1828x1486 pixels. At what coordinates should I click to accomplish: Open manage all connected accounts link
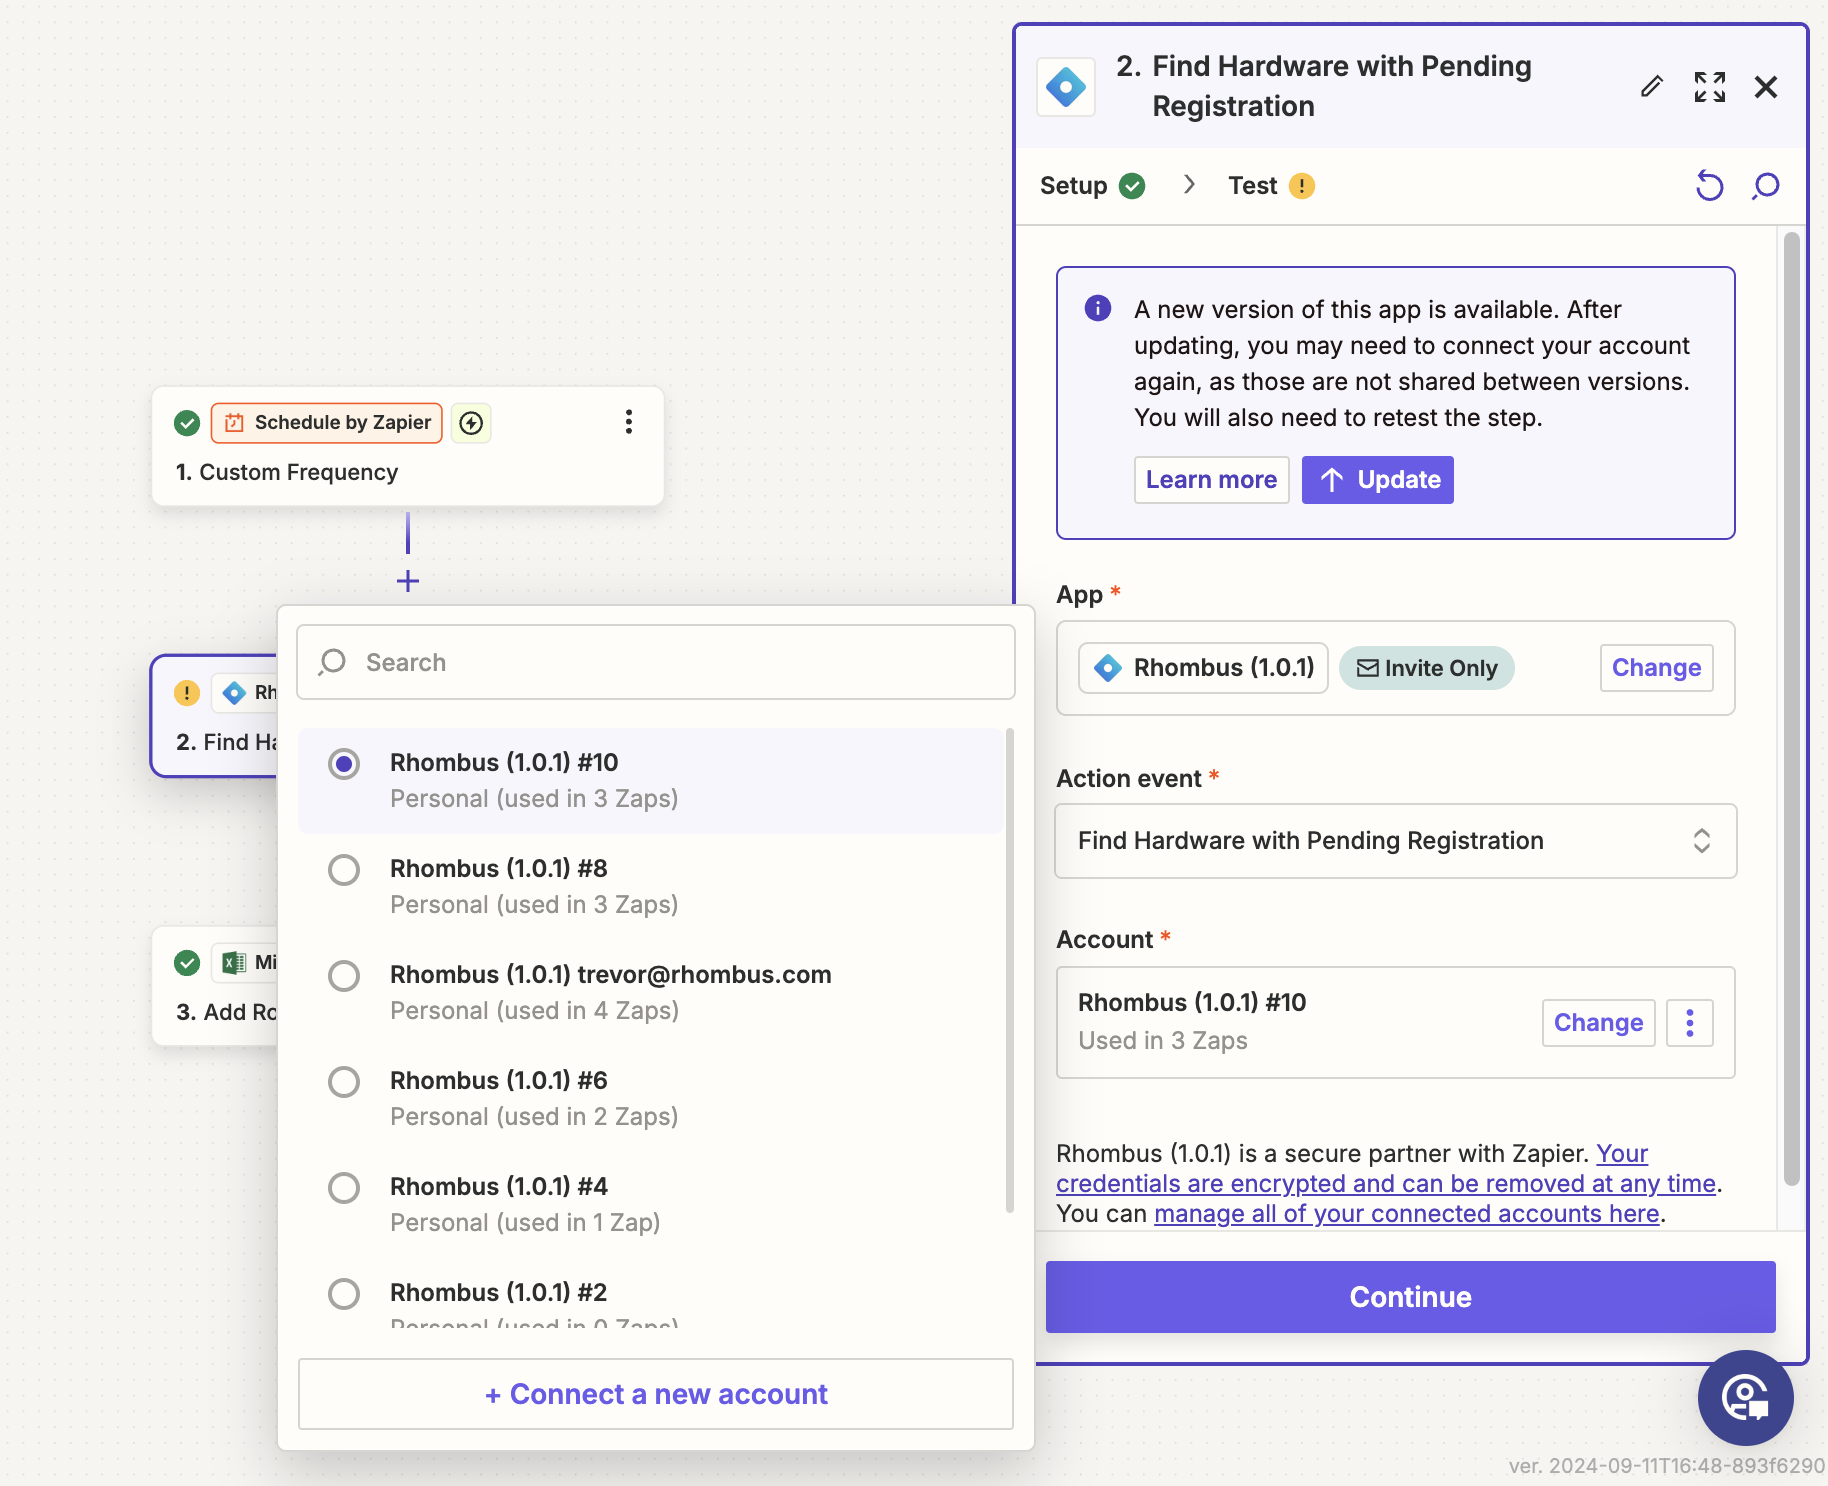(x=1406, y=1214)
